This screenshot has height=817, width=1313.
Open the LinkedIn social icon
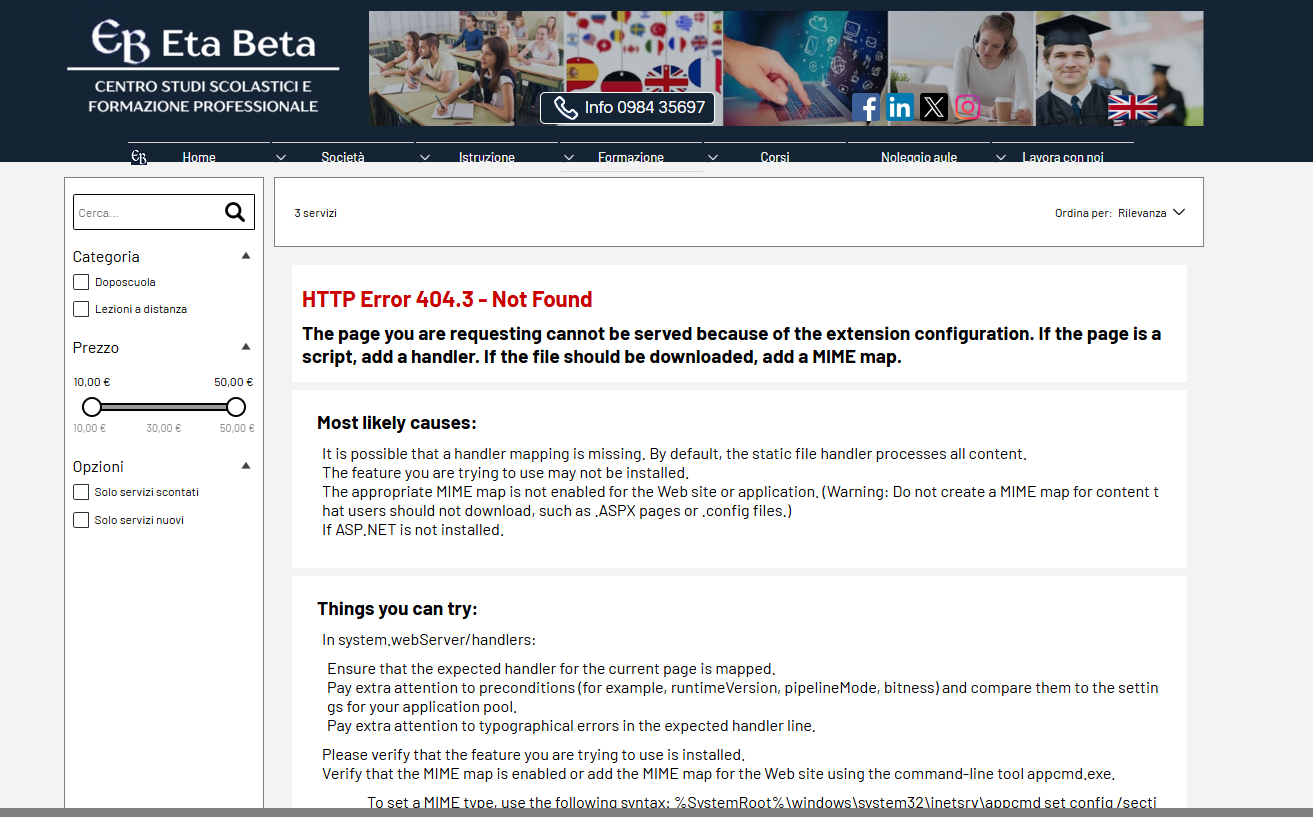900,107
